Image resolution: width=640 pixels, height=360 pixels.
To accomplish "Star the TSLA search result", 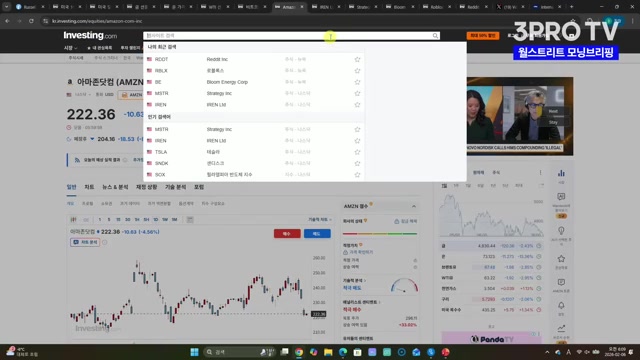I will [x=357, y=152].
